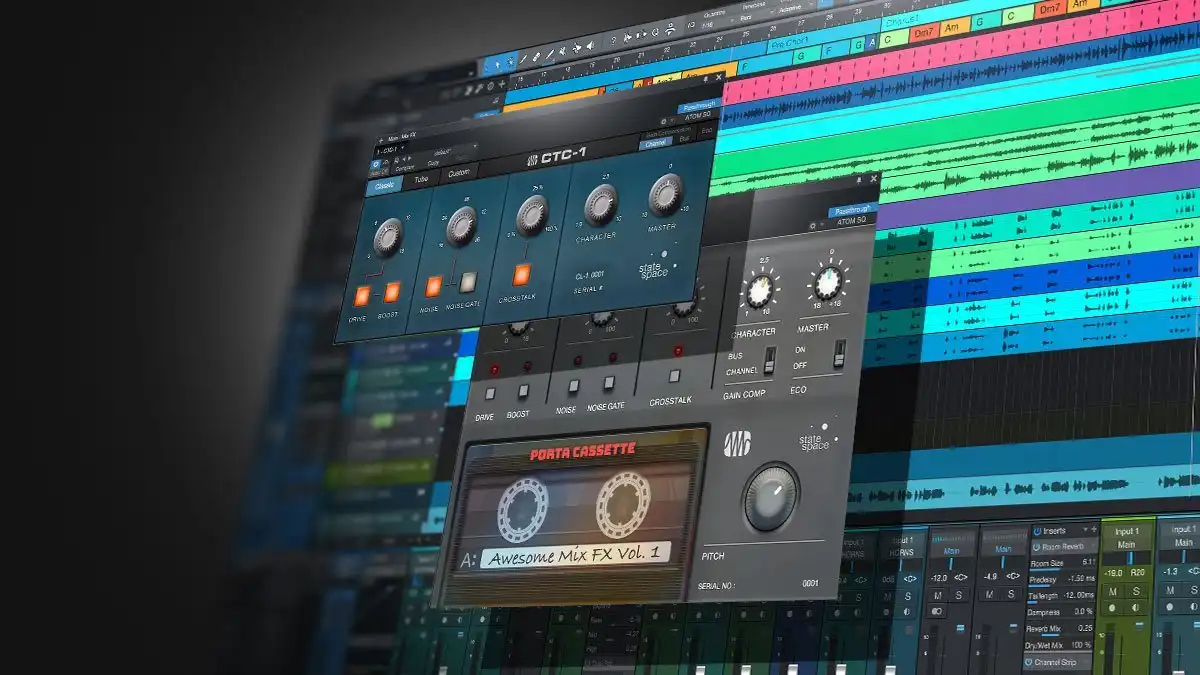Click the Character knob in CTC-1

601,204
